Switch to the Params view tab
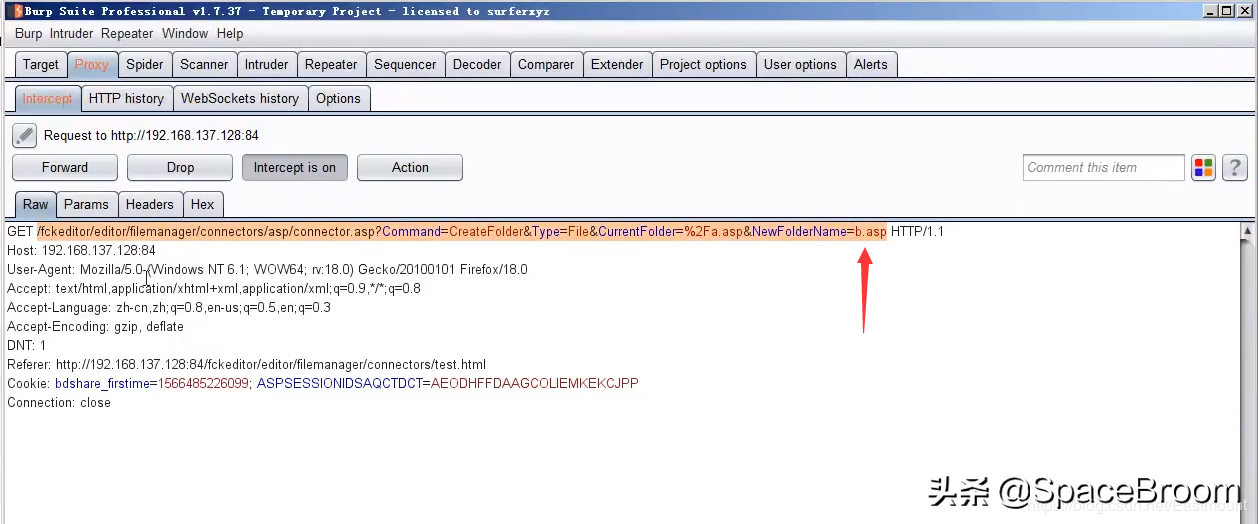This screenshot has width=1258, height=524. click(x=86, y=204)
